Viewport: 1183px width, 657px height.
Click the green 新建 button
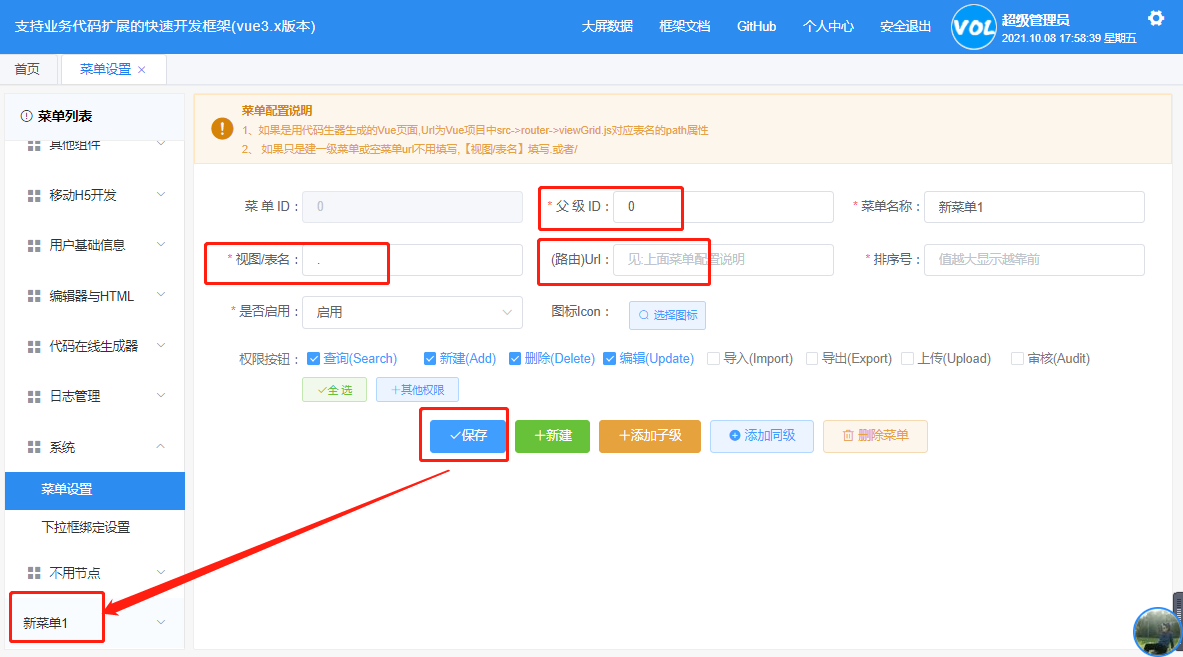point(552,436)
